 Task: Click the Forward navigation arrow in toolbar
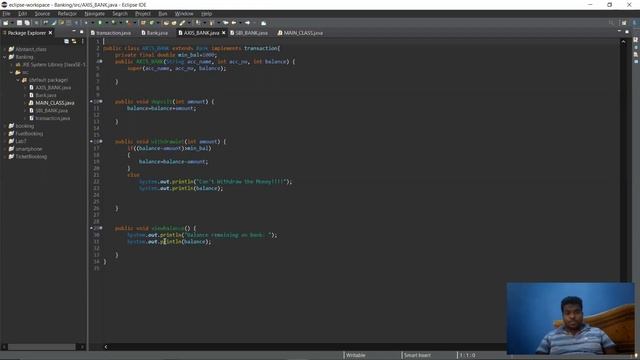tap(247, 23)
